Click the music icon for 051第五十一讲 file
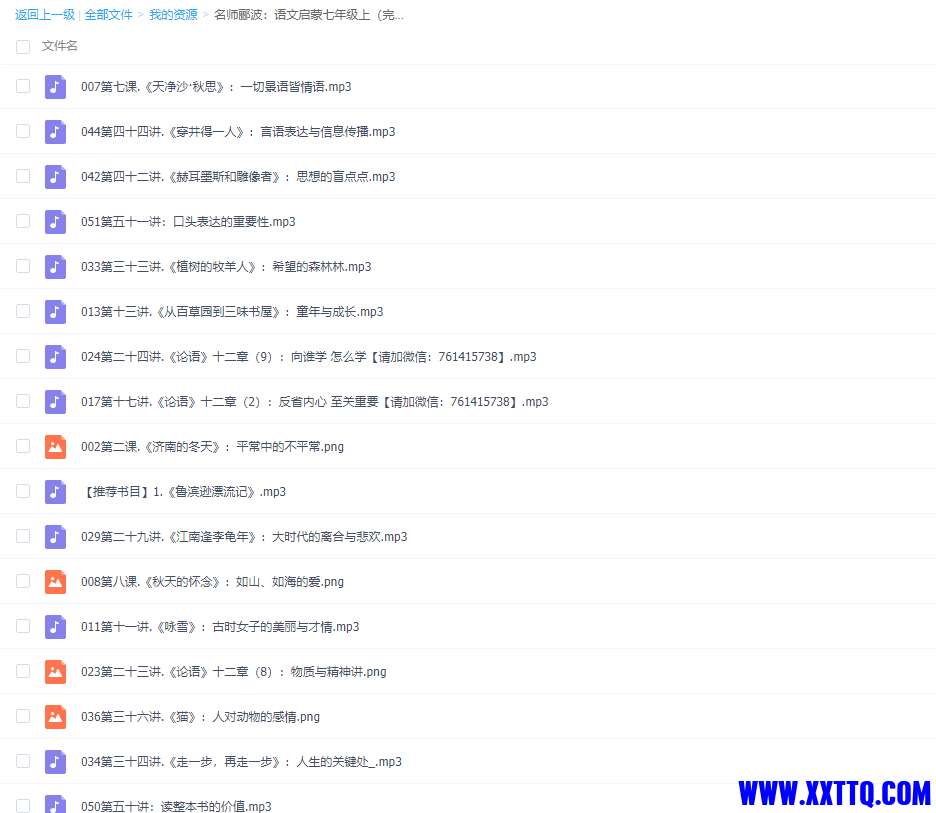936x813 pixels. click(56, 221)
